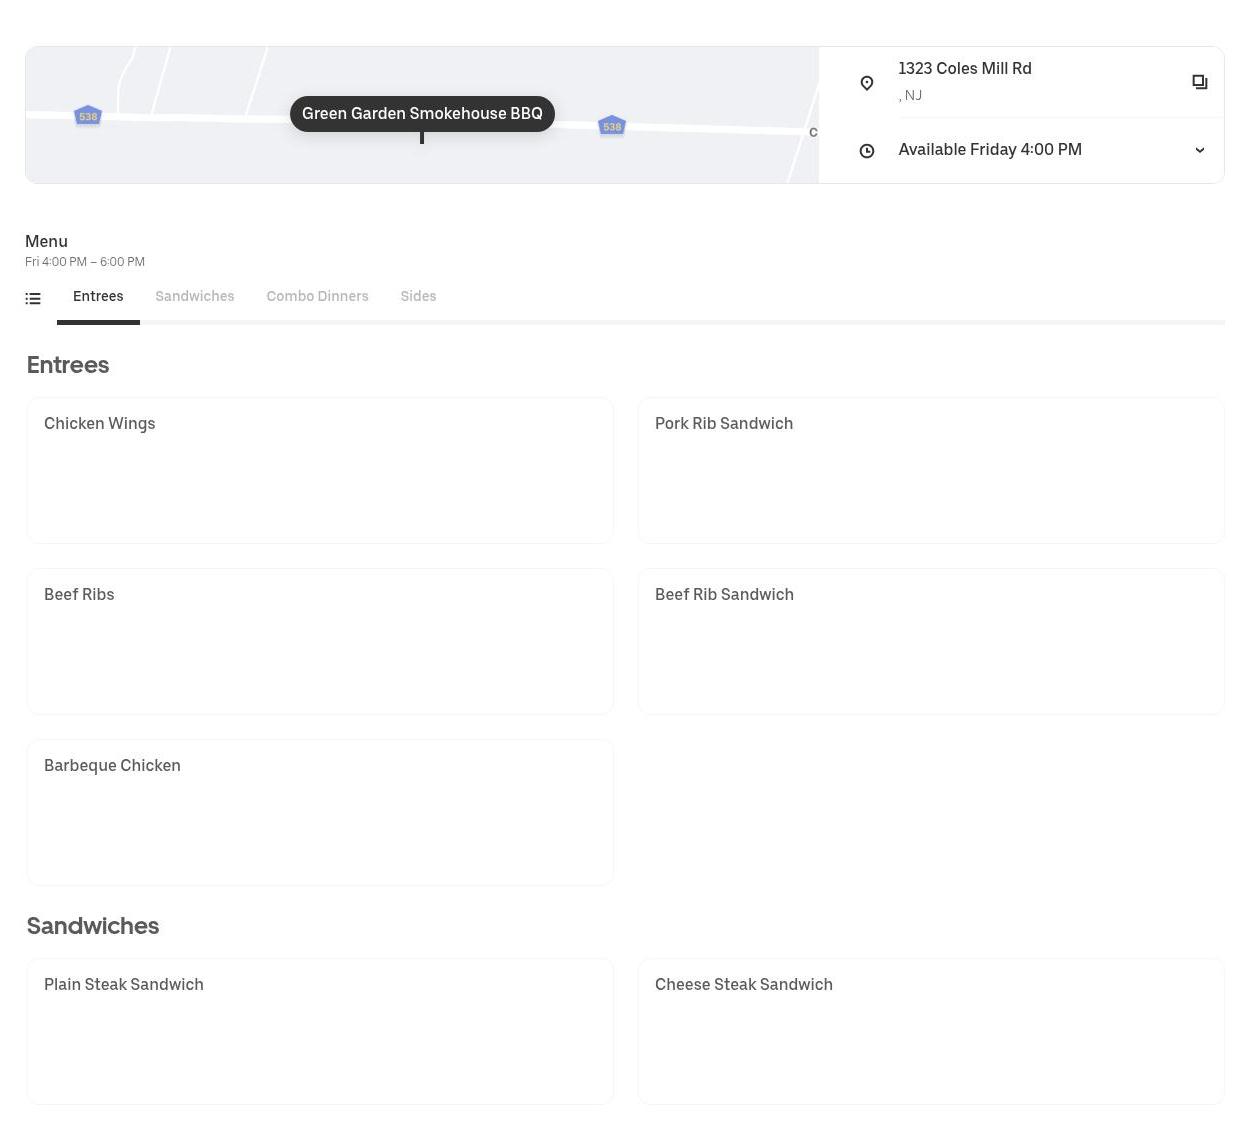Image resolution: width=1250 pixels, height=1121 pixels.
Task: Click the location pin icon near address
Action: 867,83
